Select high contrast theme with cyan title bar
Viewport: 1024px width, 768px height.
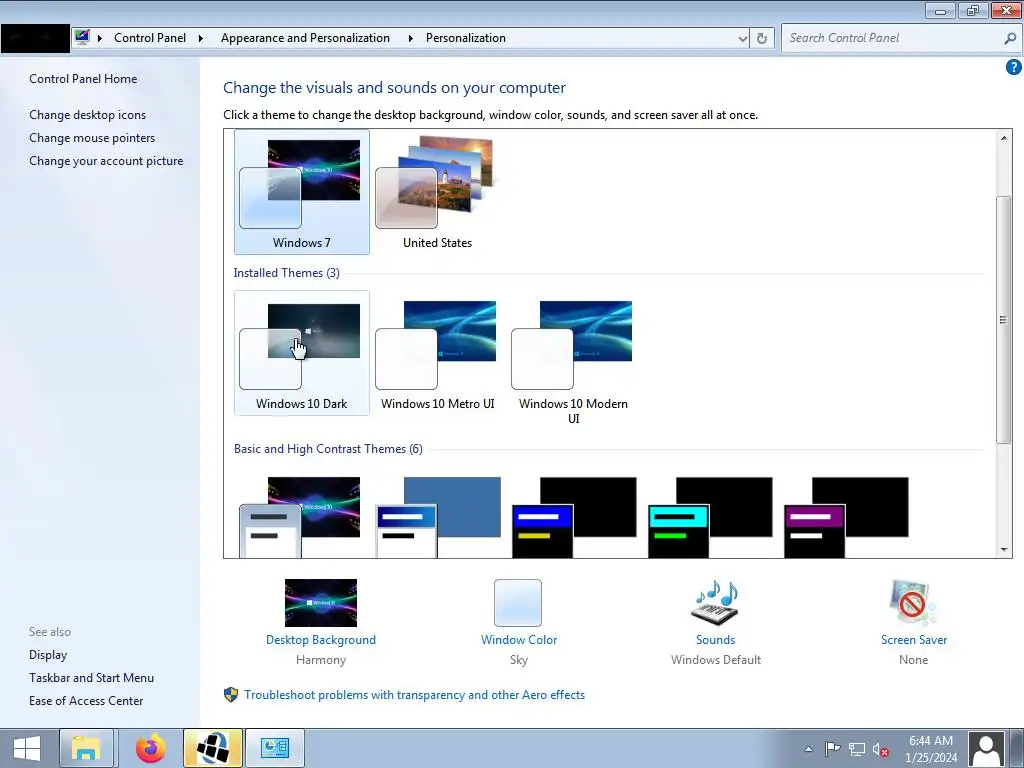pyautogui.click(x=710, y=517)
